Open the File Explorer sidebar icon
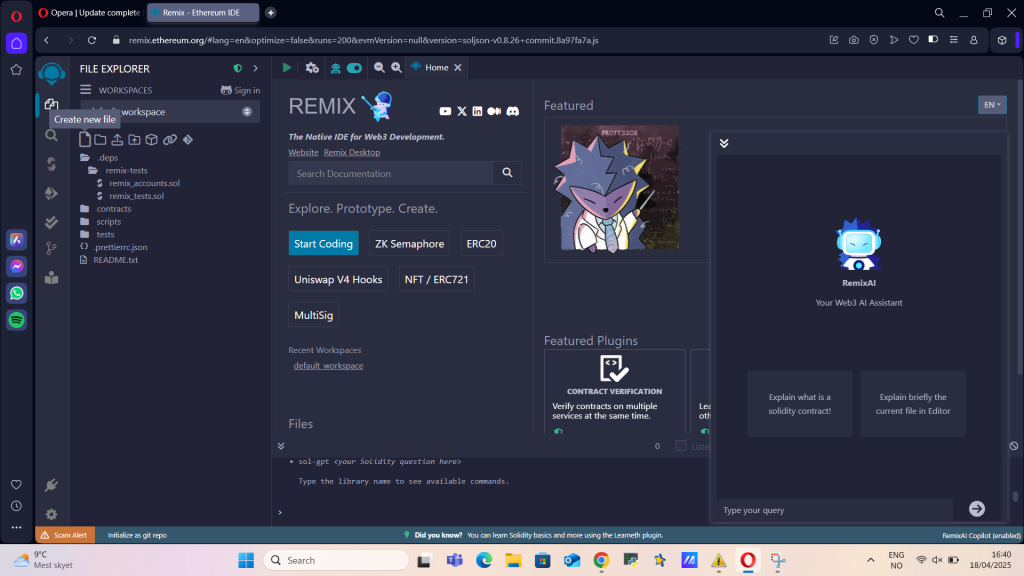The height and width of the screenshot is (576, 1024). [52, 104]
